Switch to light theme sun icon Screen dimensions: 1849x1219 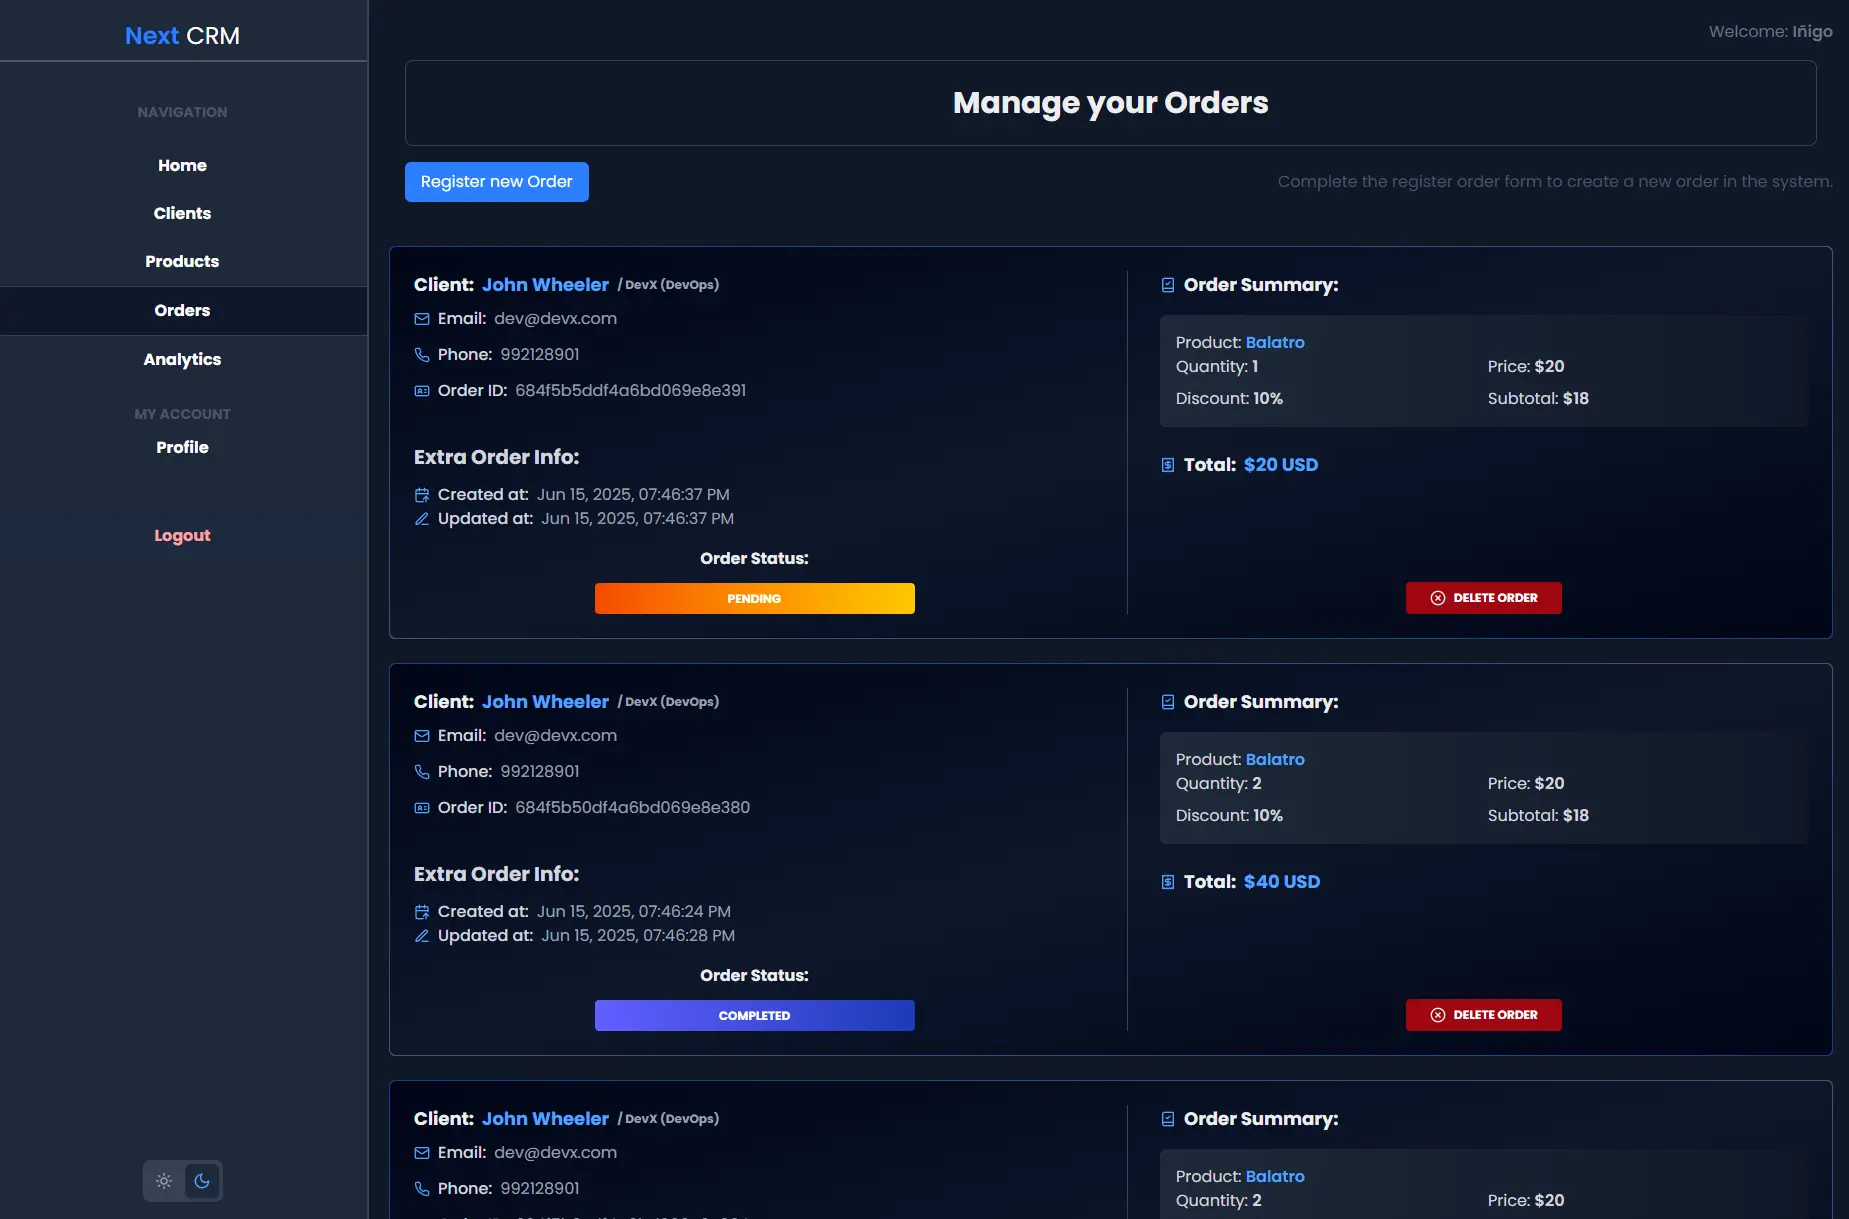pyautogui.click(x=164, y=1181)
